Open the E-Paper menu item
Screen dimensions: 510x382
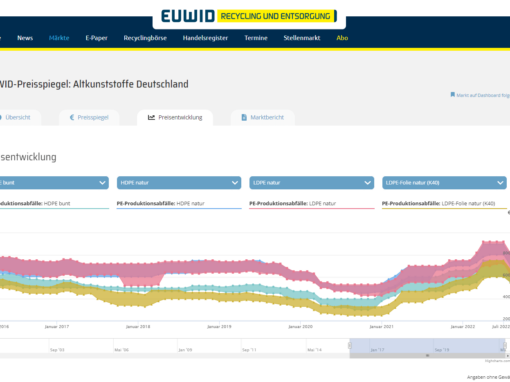pos(96,38)
